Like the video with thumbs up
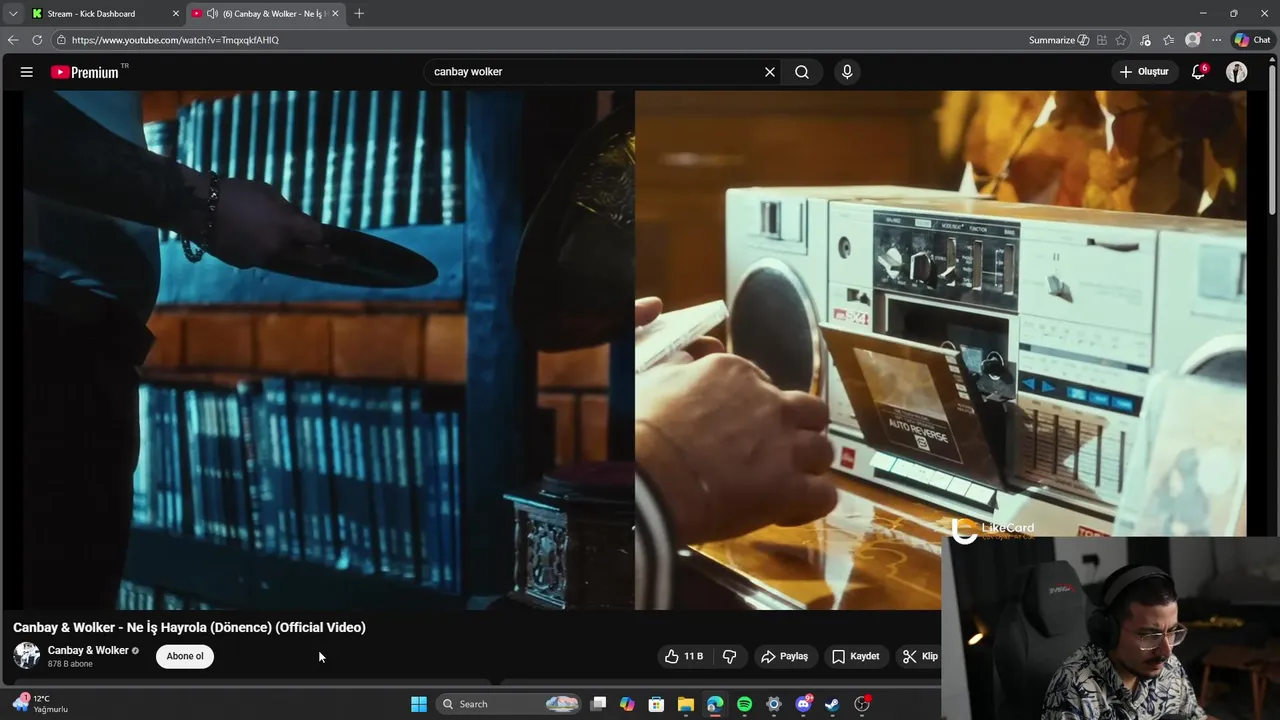 pyautogui.click(x=684, y=656)
